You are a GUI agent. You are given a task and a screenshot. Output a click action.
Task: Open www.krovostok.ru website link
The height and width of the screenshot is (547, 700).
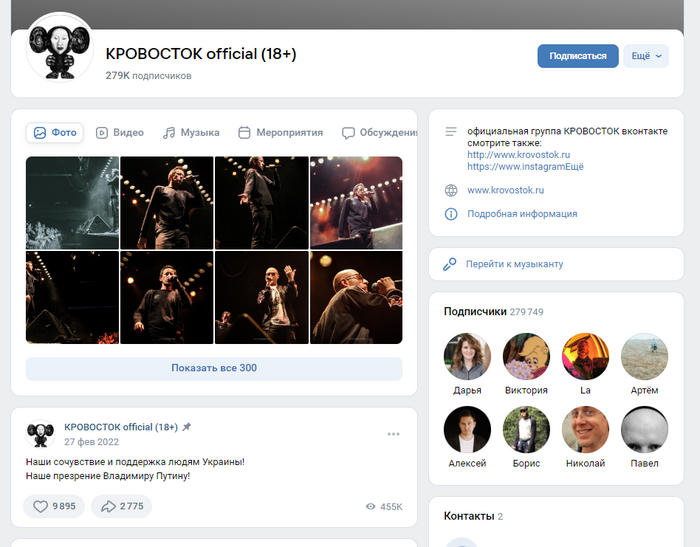click(505, 190)
